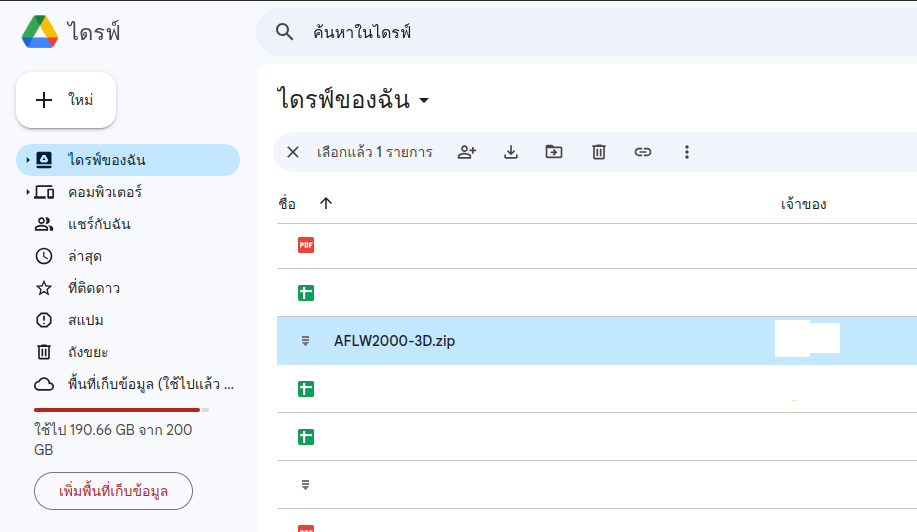This screenshot has height=532, width=917.
Task: Open ที่ติดดาว (Starred) section
Action: click(x=94, y=288)
